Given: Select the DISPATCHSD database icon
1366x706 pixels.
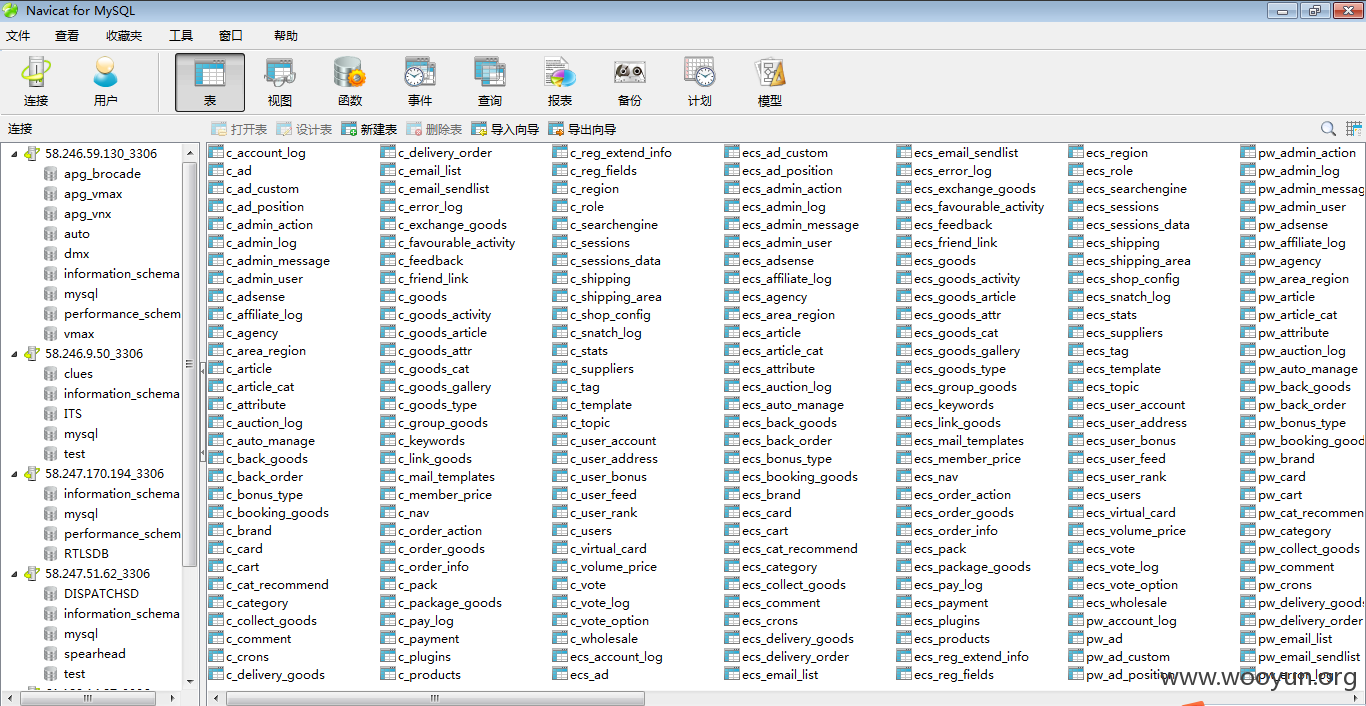Looking at the screenshot, I should [x=51, y=594].
